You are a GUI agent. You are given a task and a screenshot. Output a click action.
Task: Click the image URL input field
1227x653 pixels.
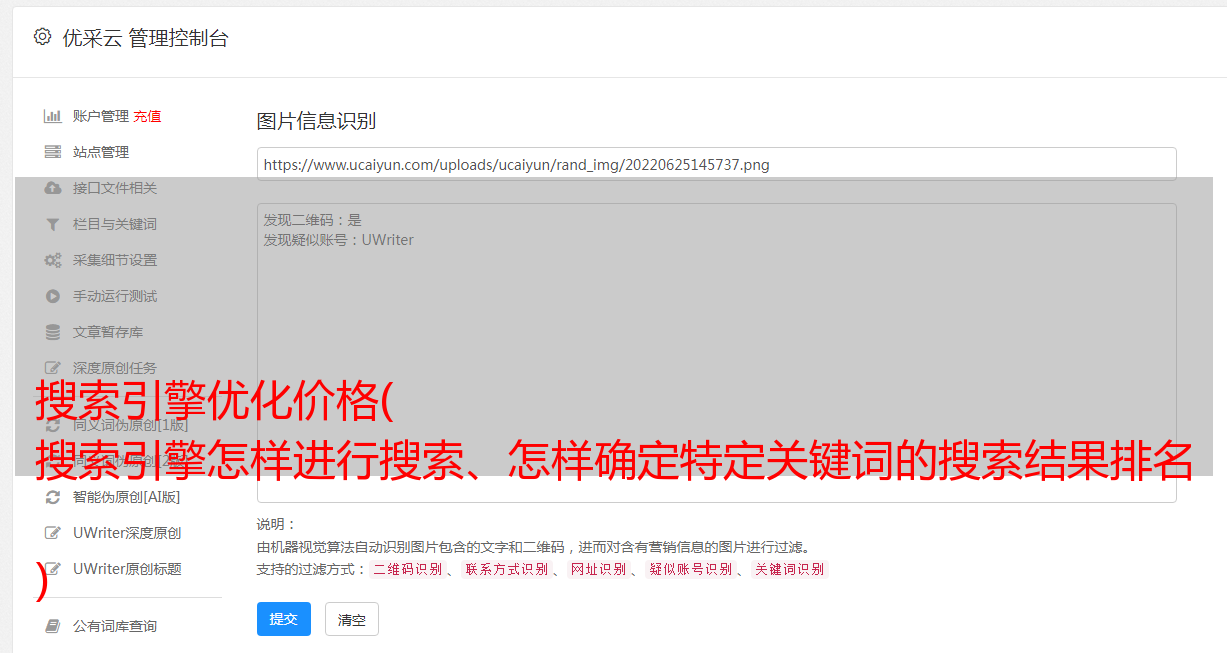pos(716,164)
